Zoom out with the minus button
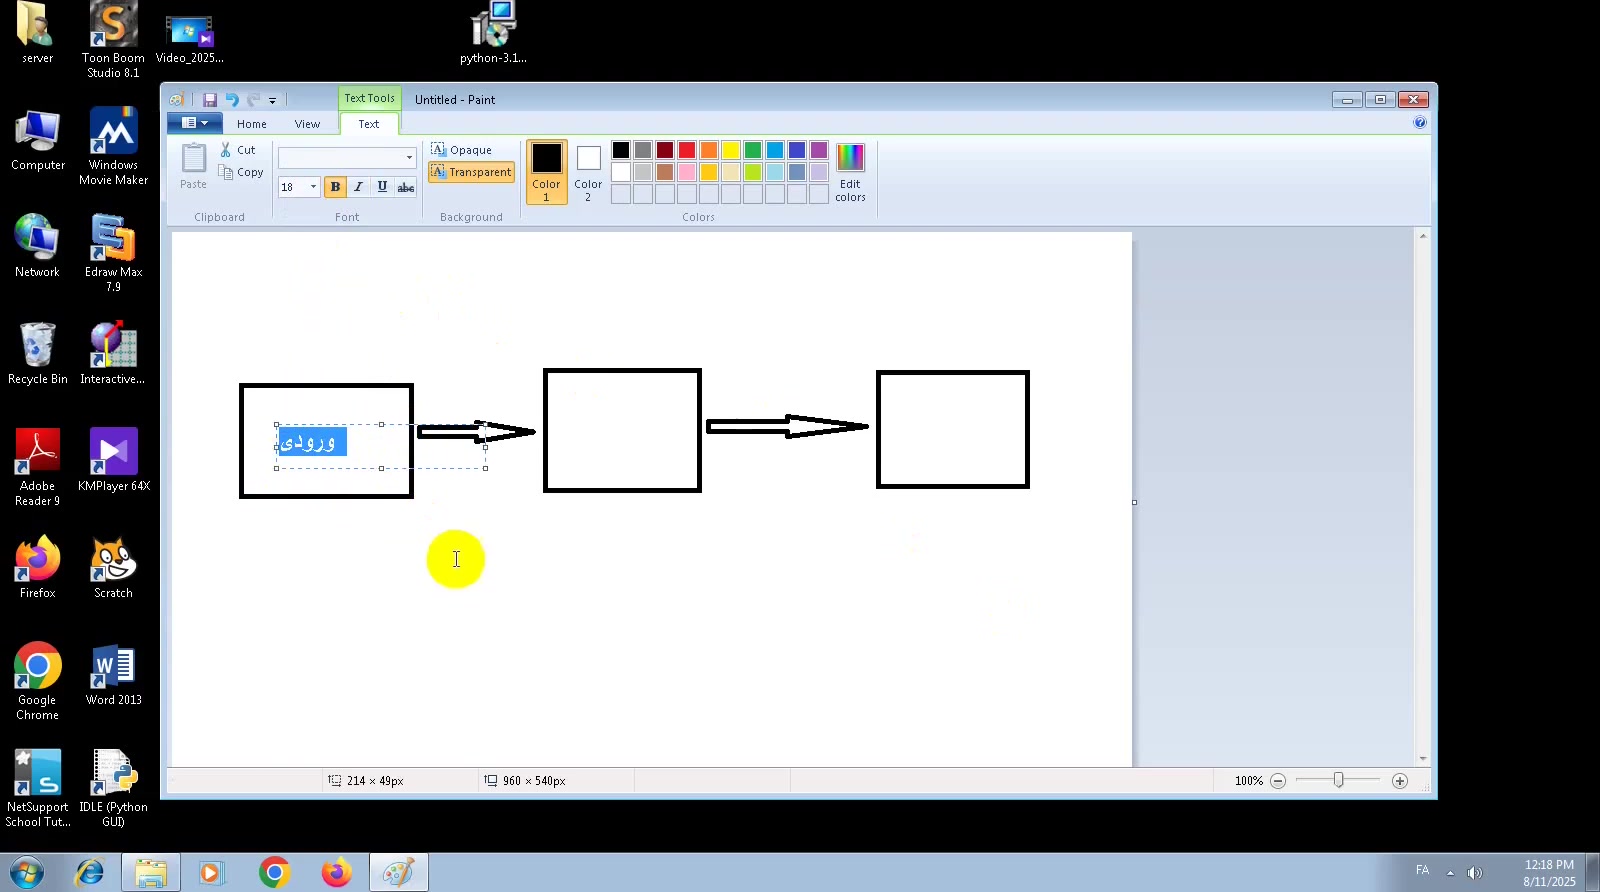Image resolution: width=1600 pixels, height=892 pixels. 1278,781
